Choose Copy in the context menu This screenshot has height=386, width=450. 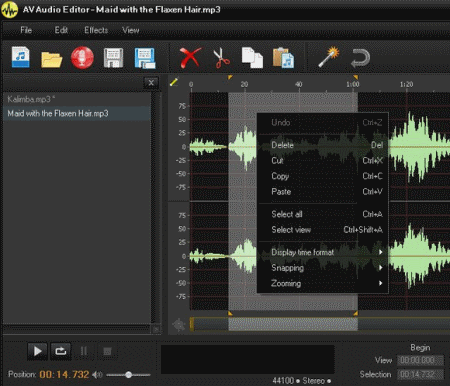[322, 176]
